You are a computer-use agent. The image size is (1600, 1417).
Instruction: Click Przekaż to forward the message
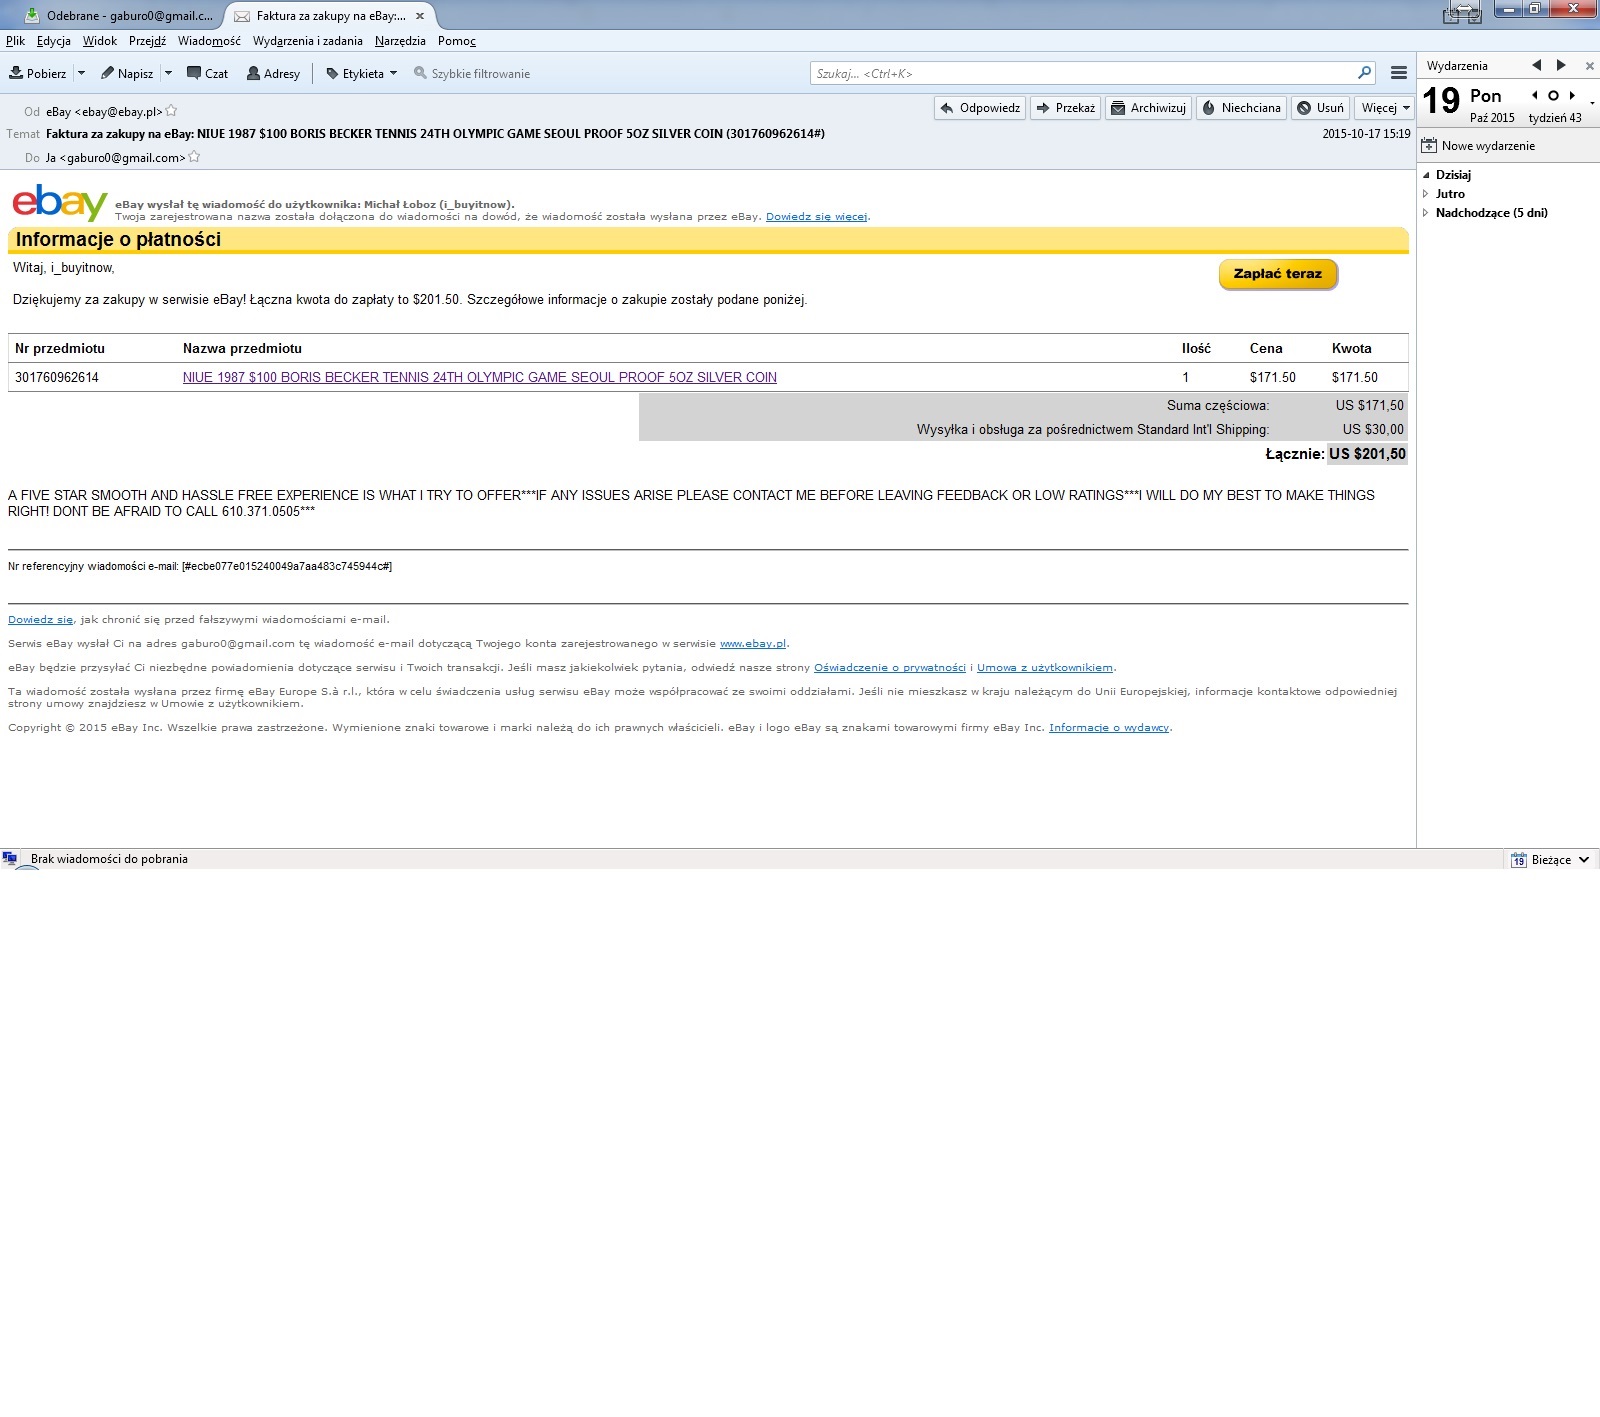pos(1065,108)
